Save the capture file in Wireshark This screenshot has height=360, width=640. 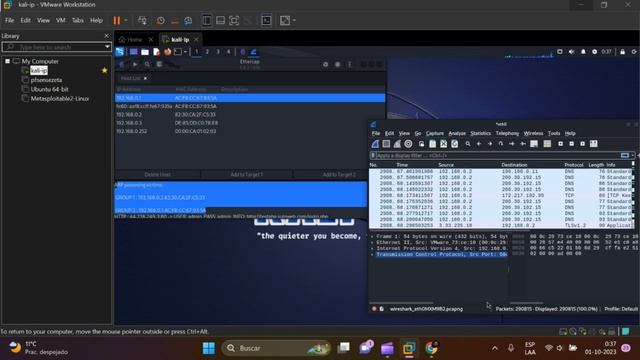(x=433, y=144)
